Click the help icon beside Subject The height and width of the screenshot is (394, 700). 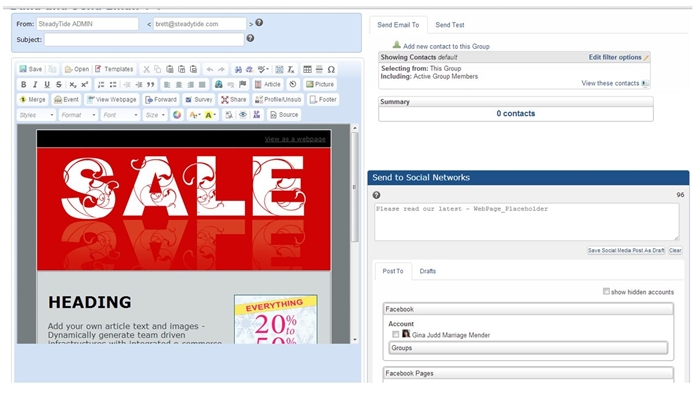coord(250,38)
